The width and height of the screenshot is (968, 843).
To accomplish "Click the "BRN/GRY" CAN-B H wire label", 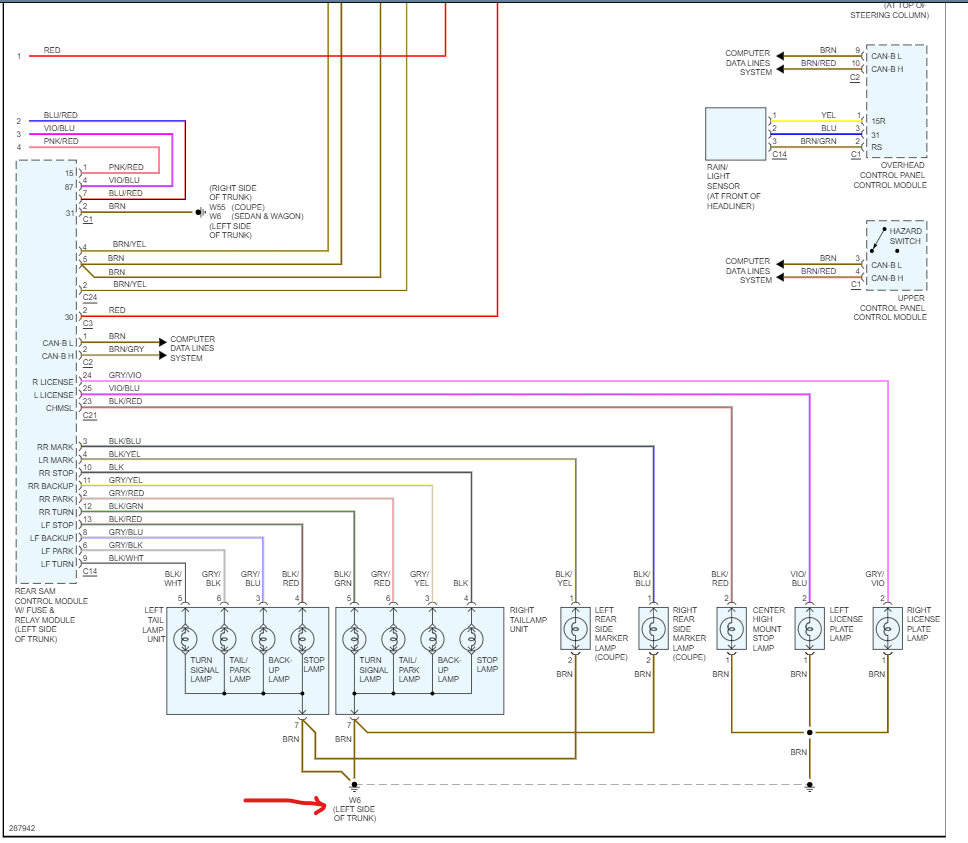I will pos(126,349).
